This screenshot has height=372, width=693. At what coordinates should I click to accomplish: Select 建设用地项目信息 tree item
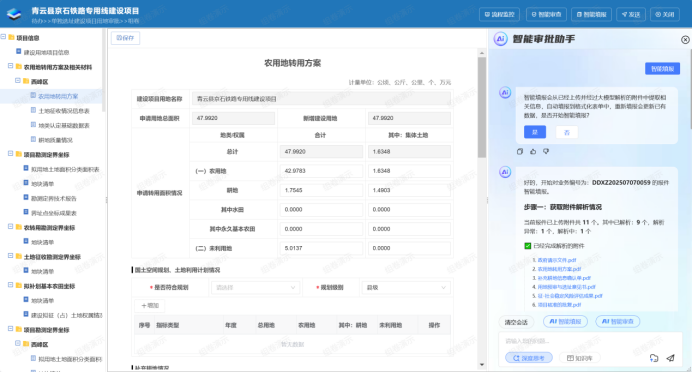click(46, 53)
